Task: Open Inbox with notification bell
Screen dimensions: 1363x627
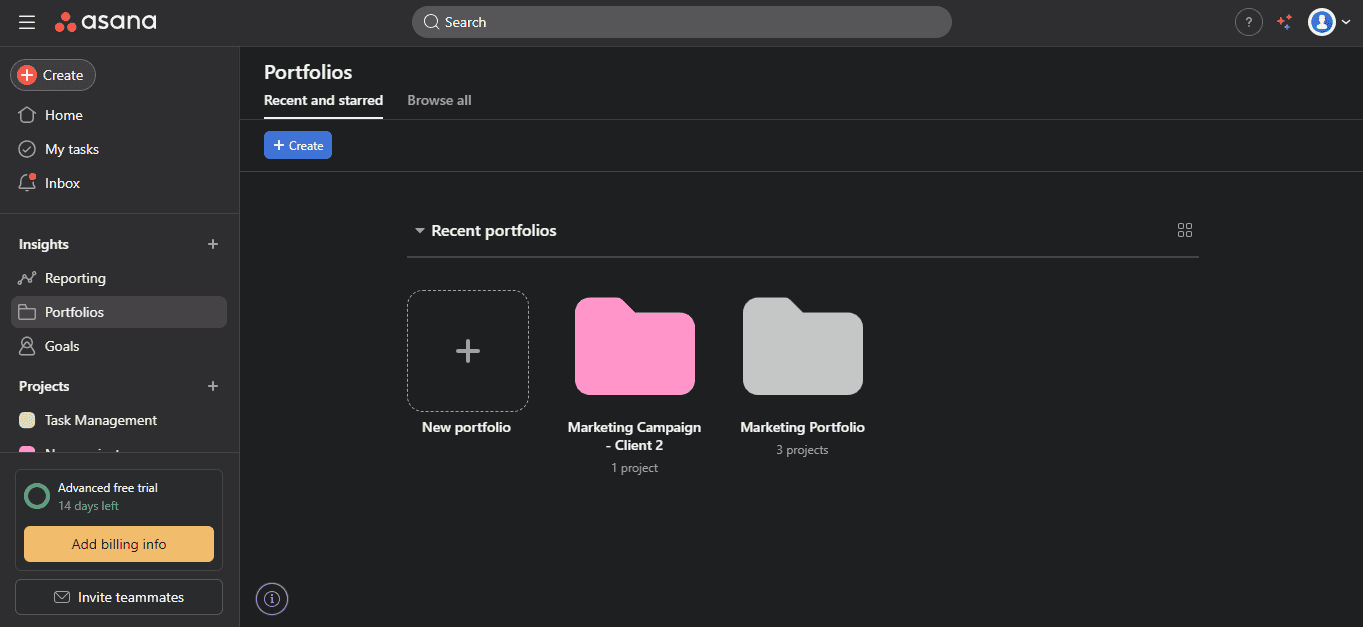Action: pyautogui.click(x=62, y=183)
